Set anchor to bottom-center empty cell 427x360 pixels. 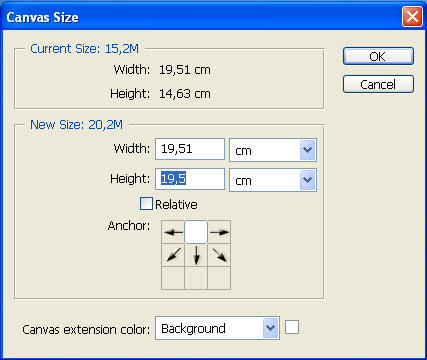[x=196, y=278]
